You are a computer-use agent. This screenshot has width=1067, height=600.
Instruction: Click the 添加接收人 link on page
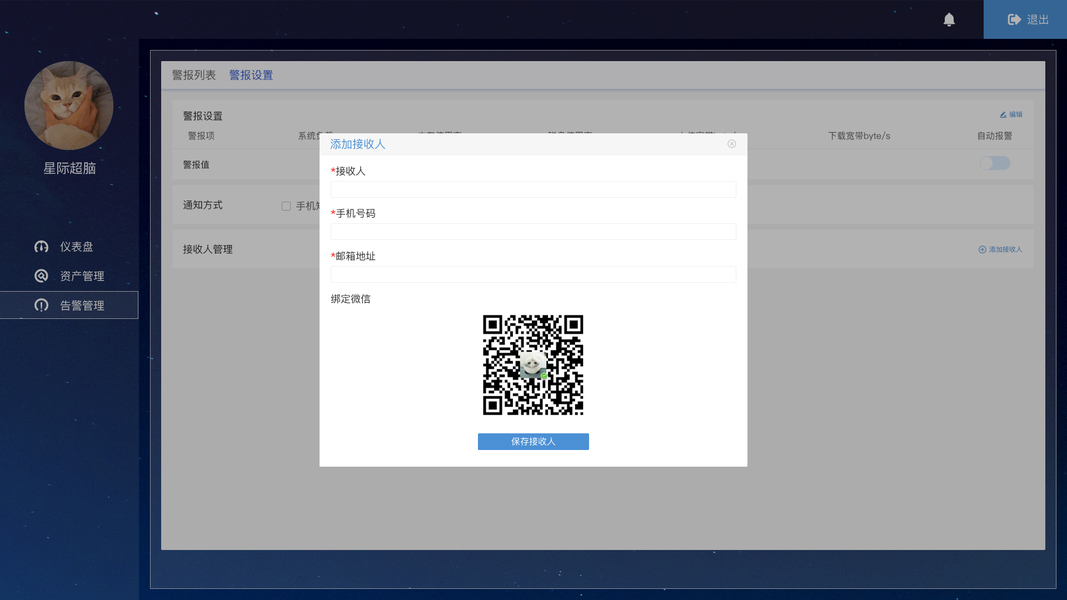tap(1000, 250)
